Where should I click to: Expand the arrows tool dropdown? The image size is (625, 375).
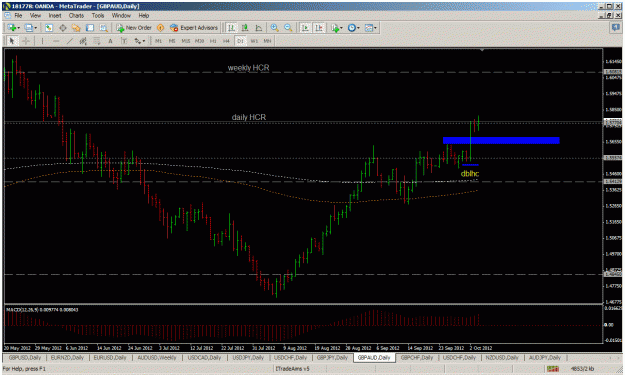(x=143, y=41)
